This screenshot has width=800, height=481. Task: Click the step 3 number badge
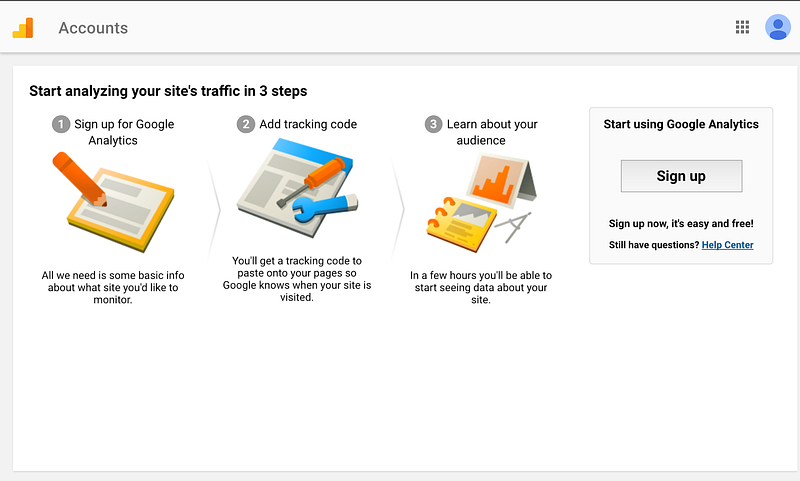(x=433, y=124)
